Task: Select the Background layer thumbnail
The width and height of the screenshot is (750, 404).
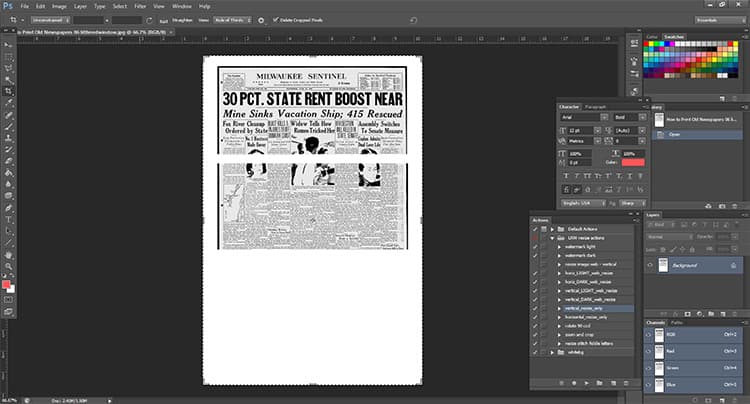Action: tap(663, 265)
